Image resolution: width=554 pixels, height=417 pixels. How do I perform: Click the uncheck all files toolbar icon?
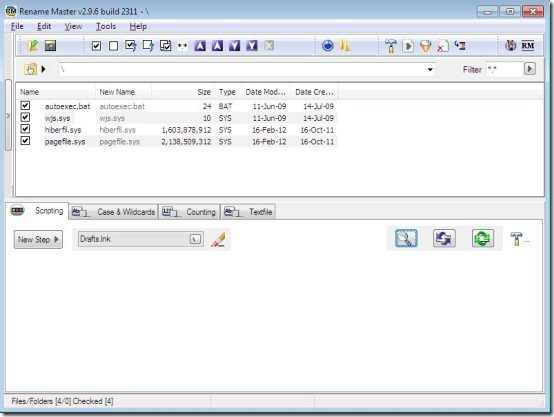point(113,46)
